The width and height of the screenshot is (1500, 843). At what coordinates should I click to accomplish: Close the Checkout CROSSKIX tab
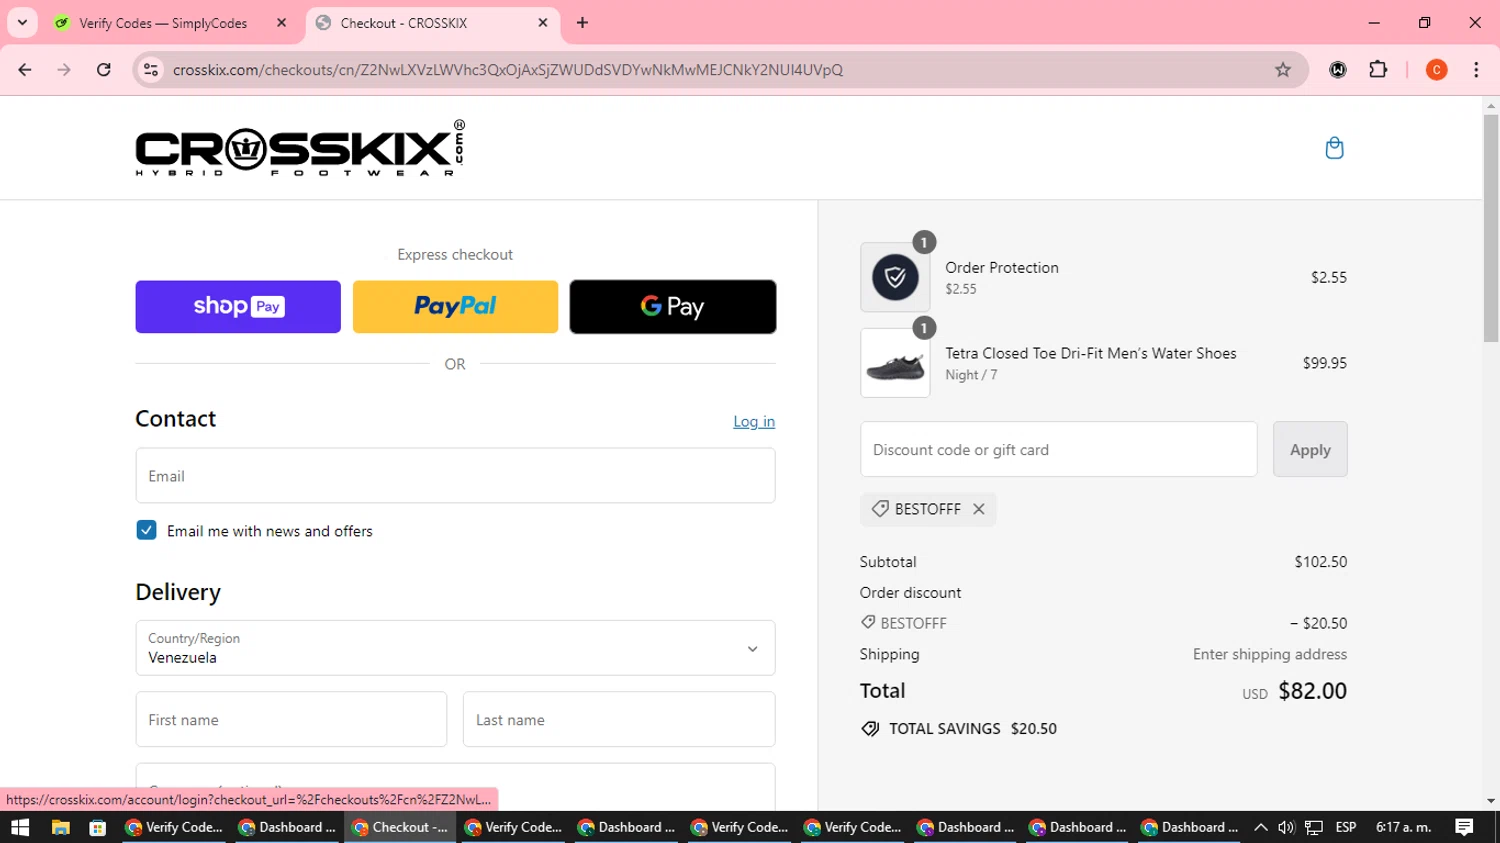click(x=543, y=22)
